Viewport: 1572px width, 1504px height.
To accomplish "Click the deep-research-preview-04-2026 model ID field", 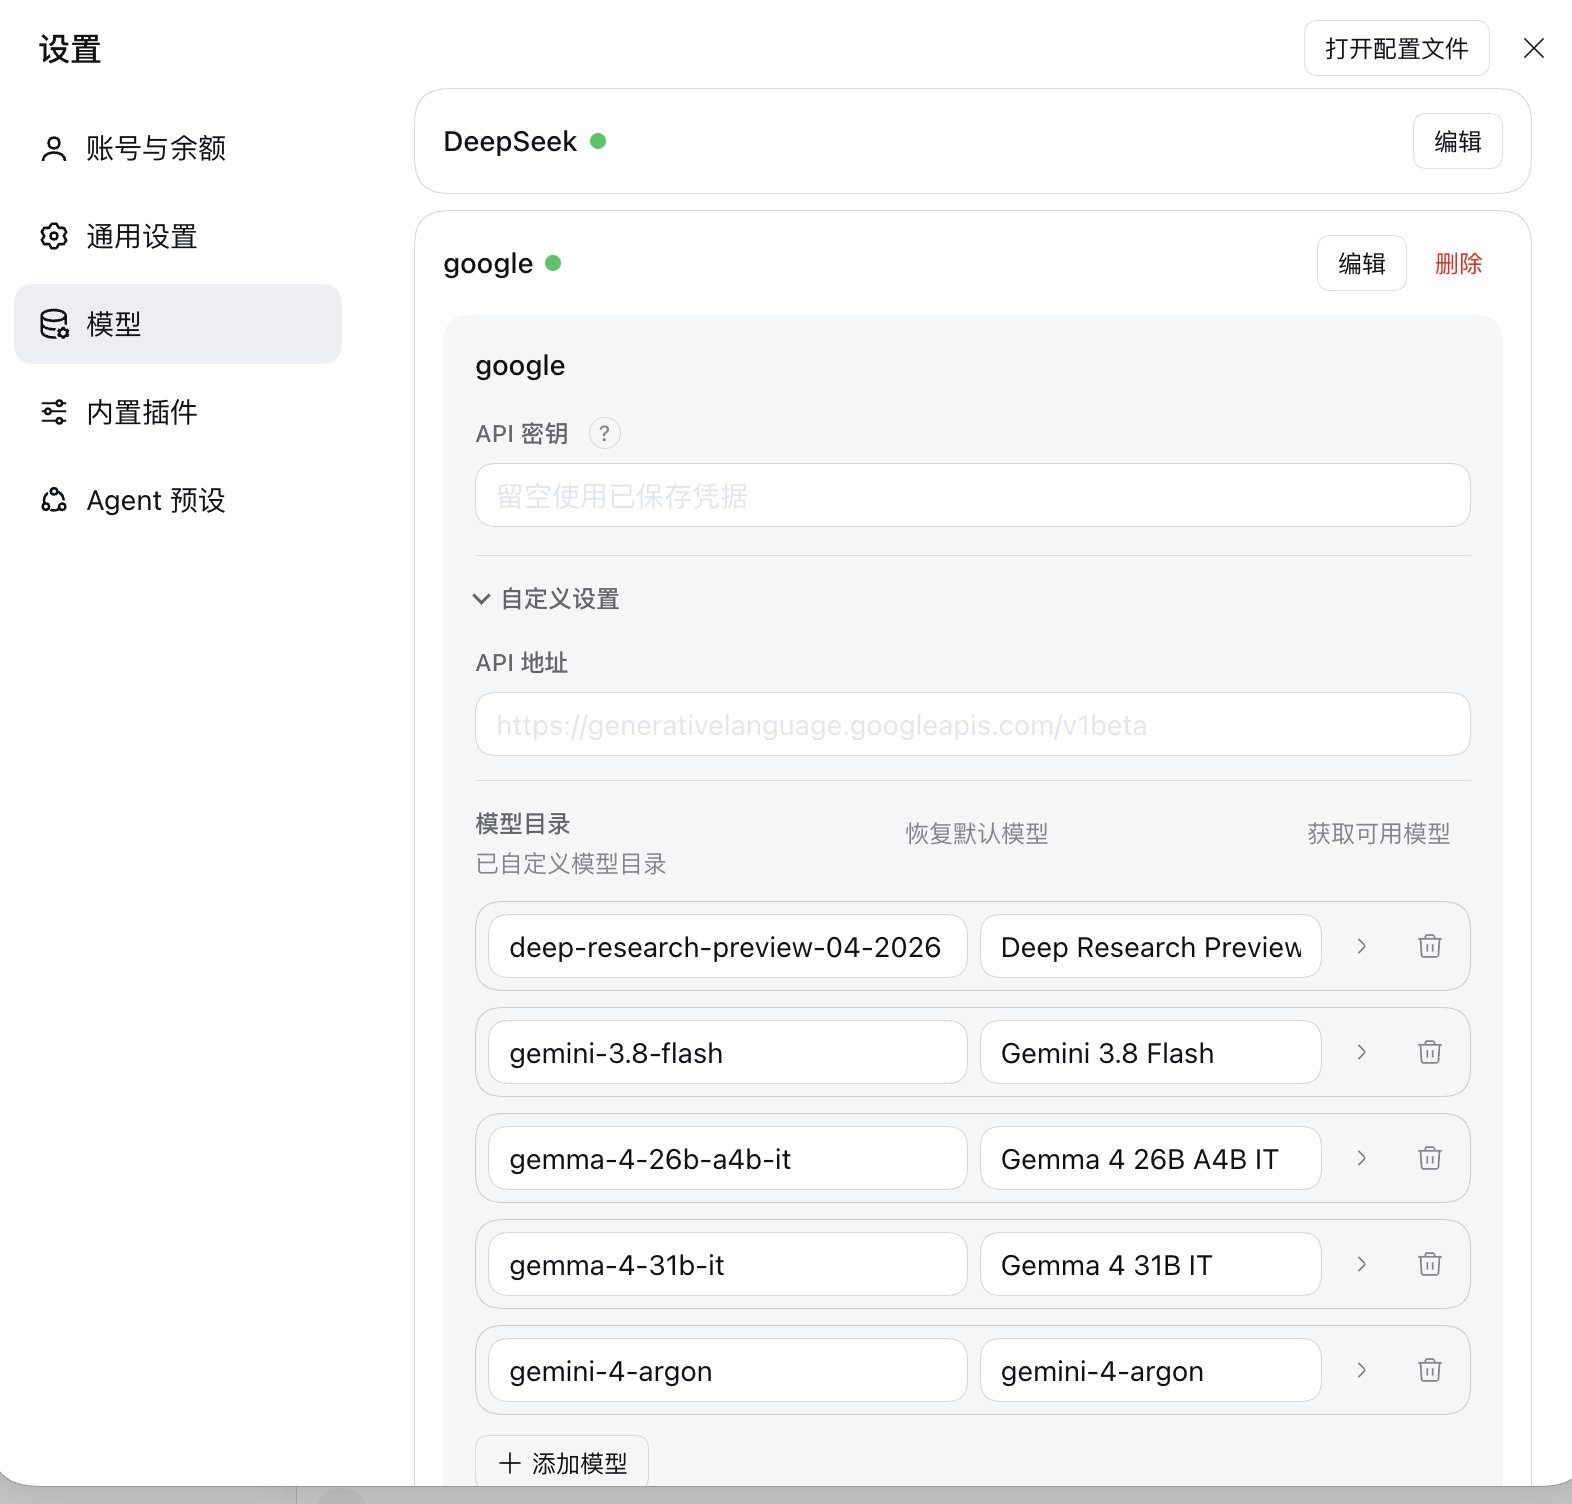I will [x=728, y=946].
